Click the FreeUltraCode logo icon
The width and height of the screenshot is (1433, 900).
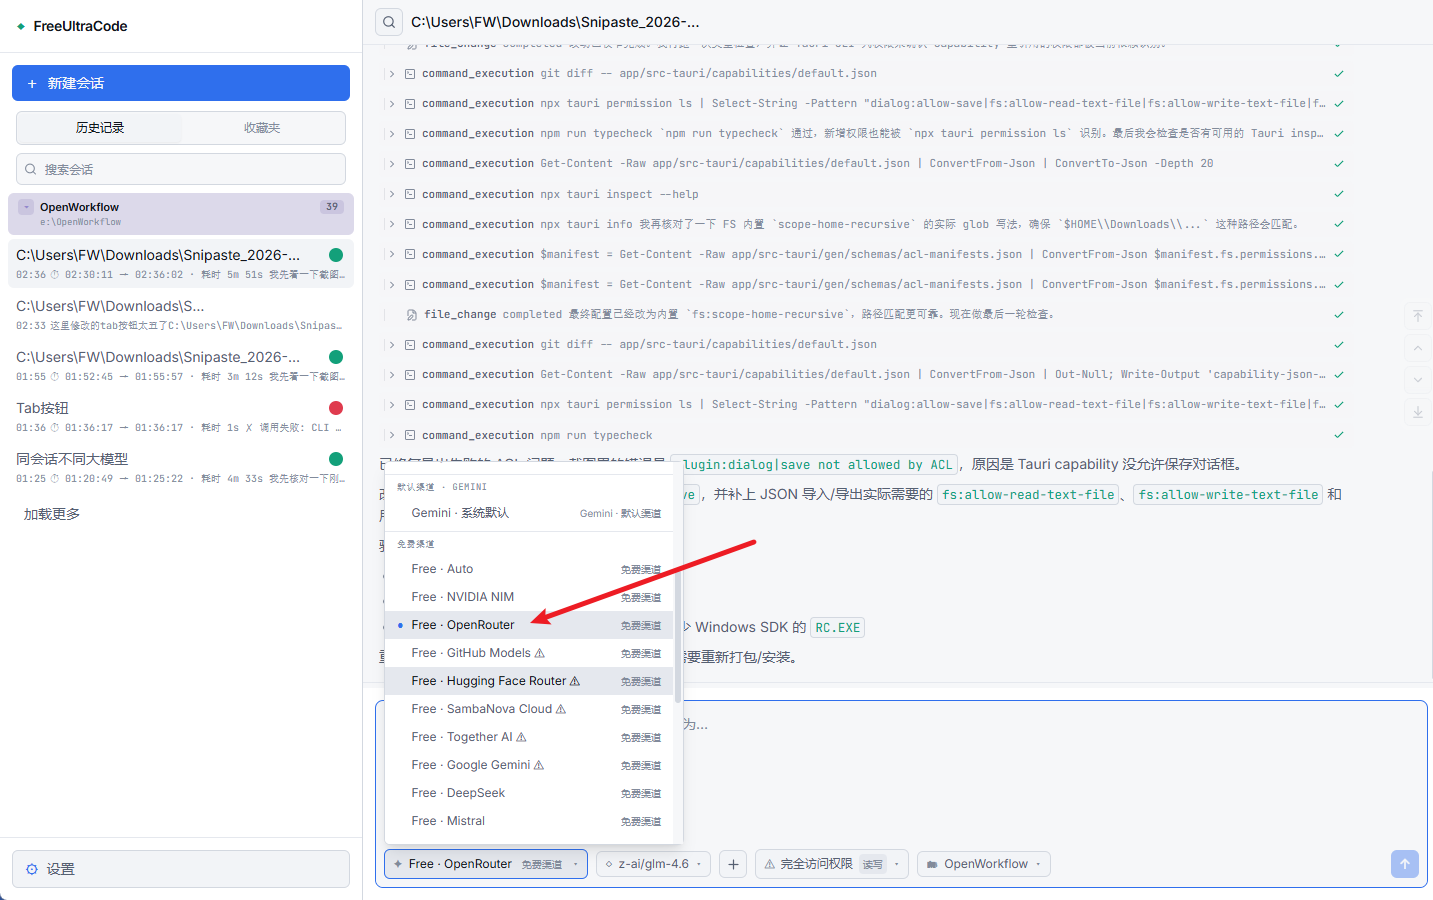tap(21, 26)
